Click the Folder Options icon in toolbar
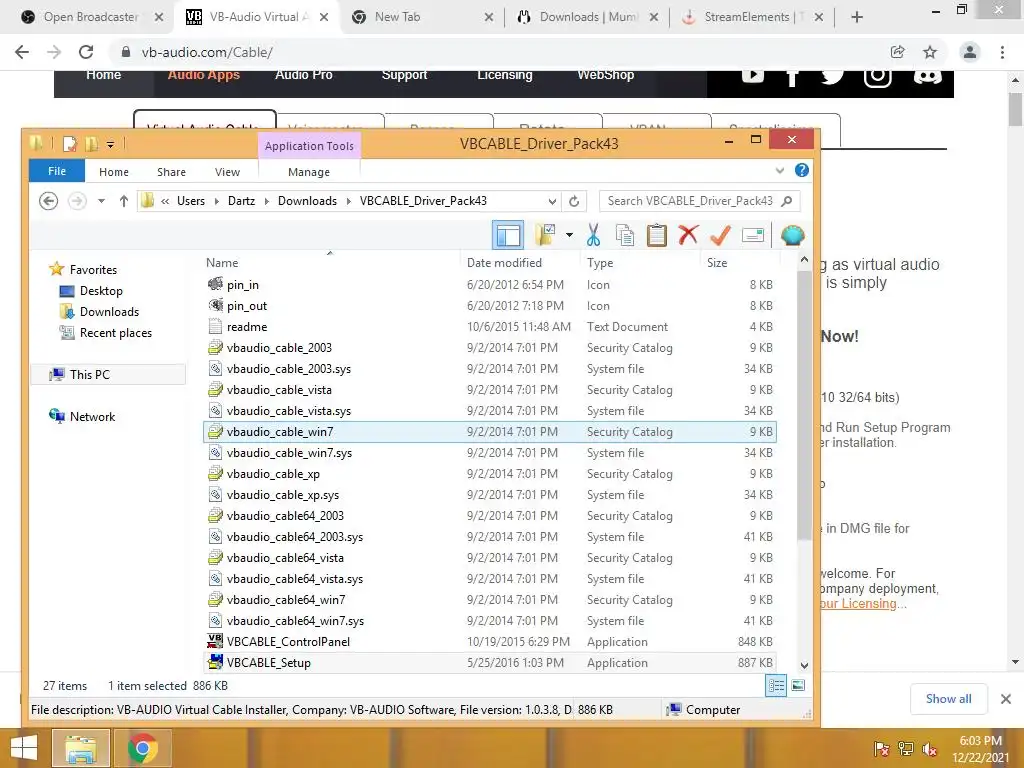This screenshot has height=768, width=1024. pos(545,235)
